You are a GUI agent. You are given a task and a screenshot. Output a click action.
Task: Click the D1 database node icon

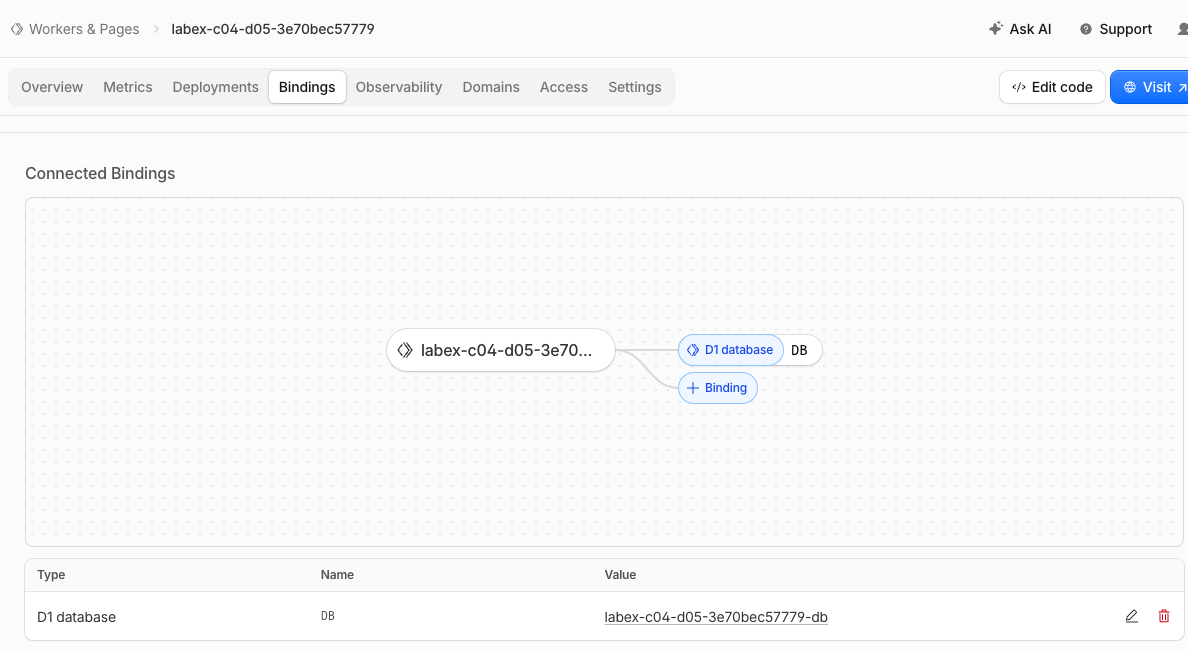(x=692, y=350)
